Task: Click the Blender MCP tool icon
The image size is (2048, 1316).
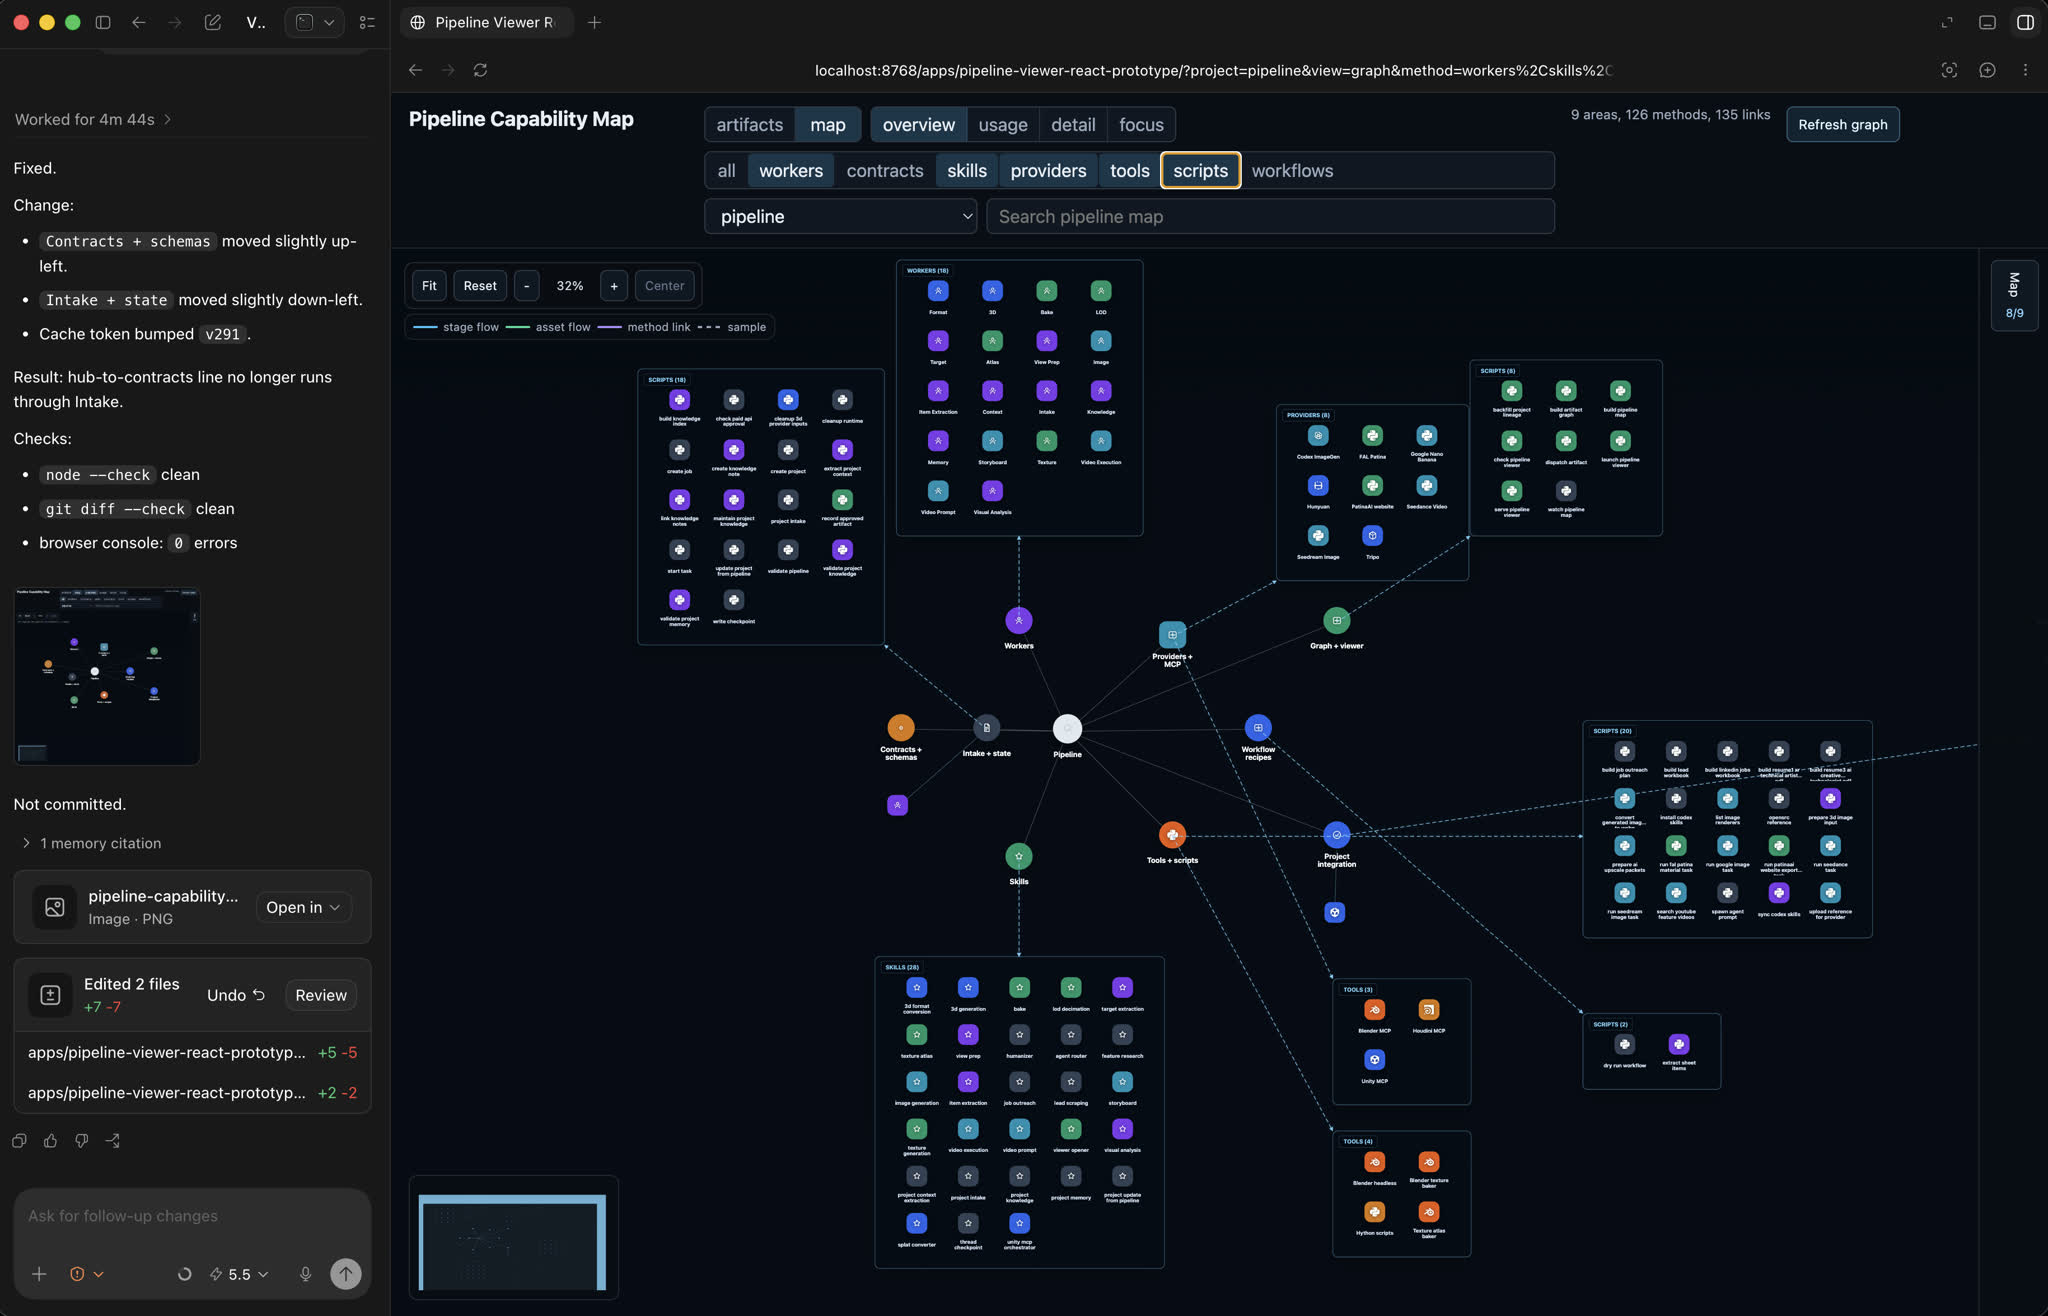Action: (x=1374, y=1010)
